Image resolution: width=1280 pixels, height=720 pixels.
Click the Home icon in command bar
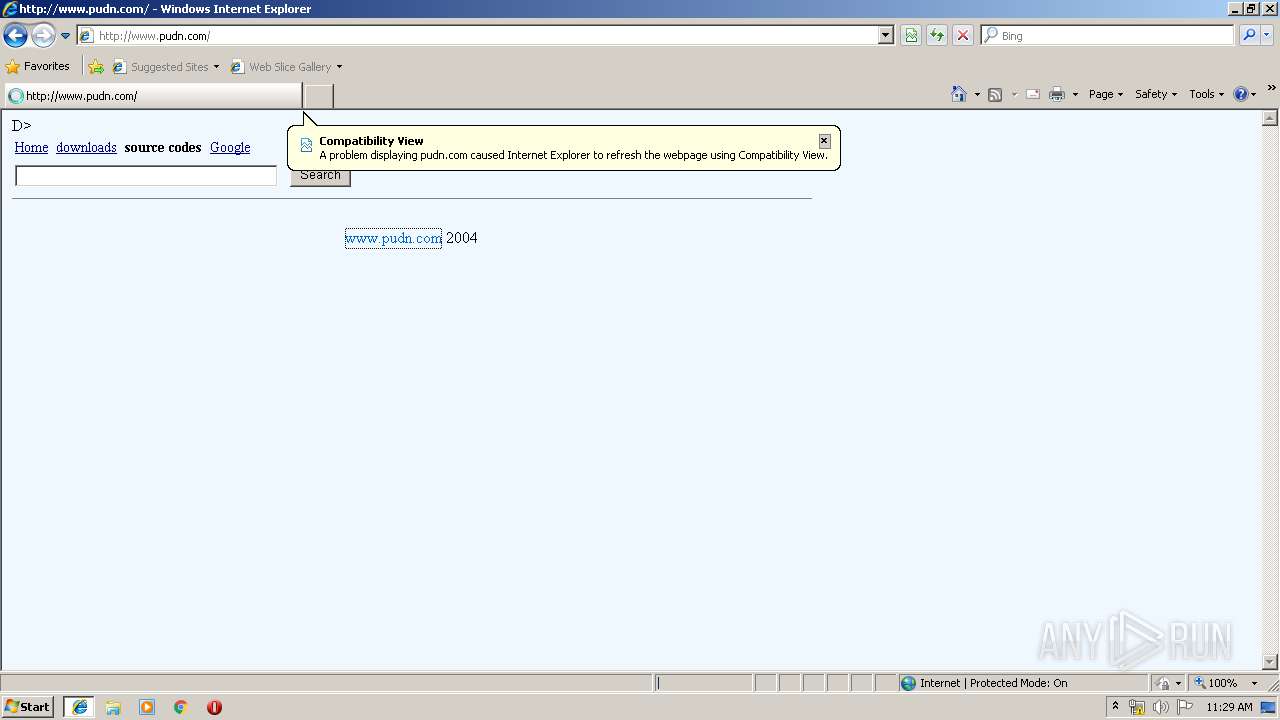[x=959, y=94]
